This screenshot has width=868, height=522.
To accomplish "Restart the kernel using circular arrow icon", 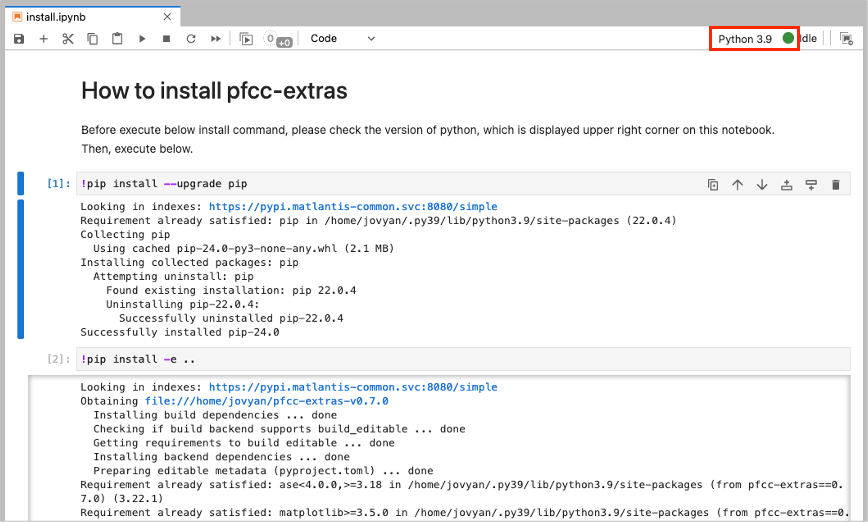I will (191, 39).
